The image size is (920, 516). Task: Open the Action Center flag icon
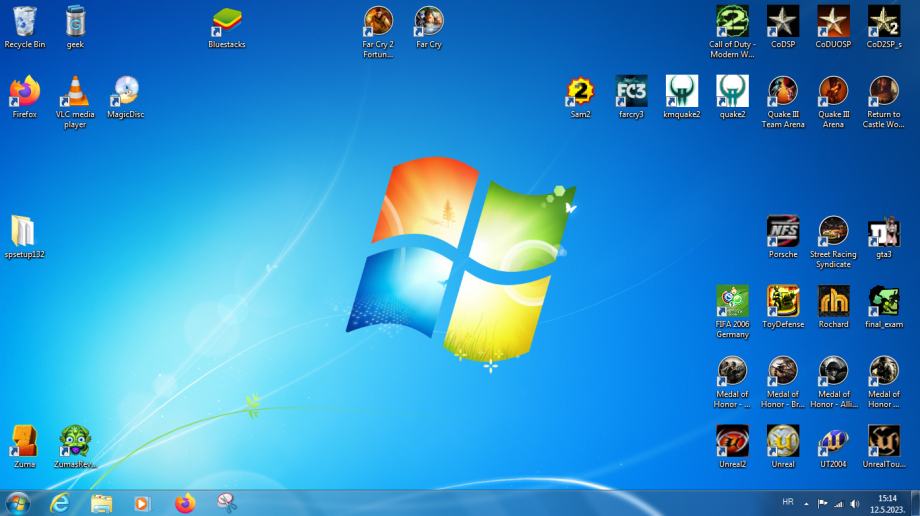coord(823,504)
